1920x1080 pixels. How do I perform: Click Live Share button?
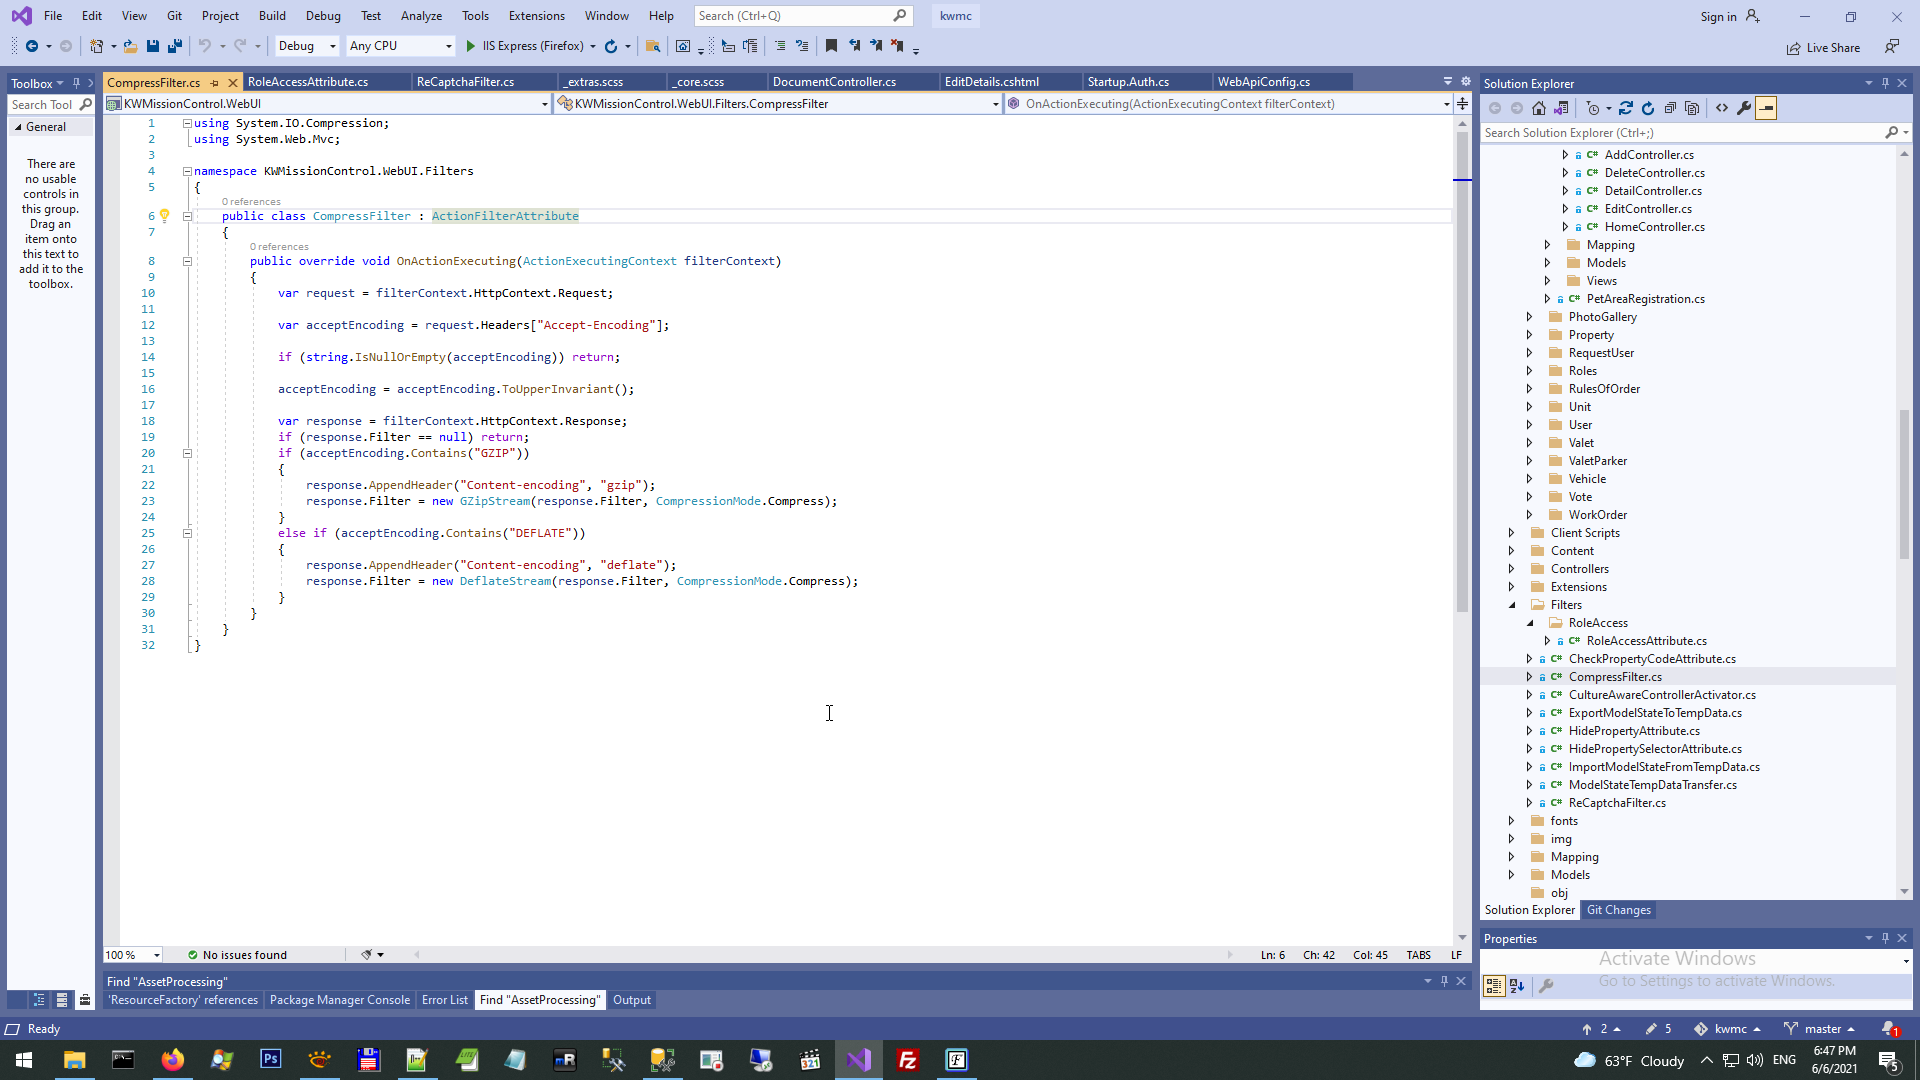coord(1824,48)
